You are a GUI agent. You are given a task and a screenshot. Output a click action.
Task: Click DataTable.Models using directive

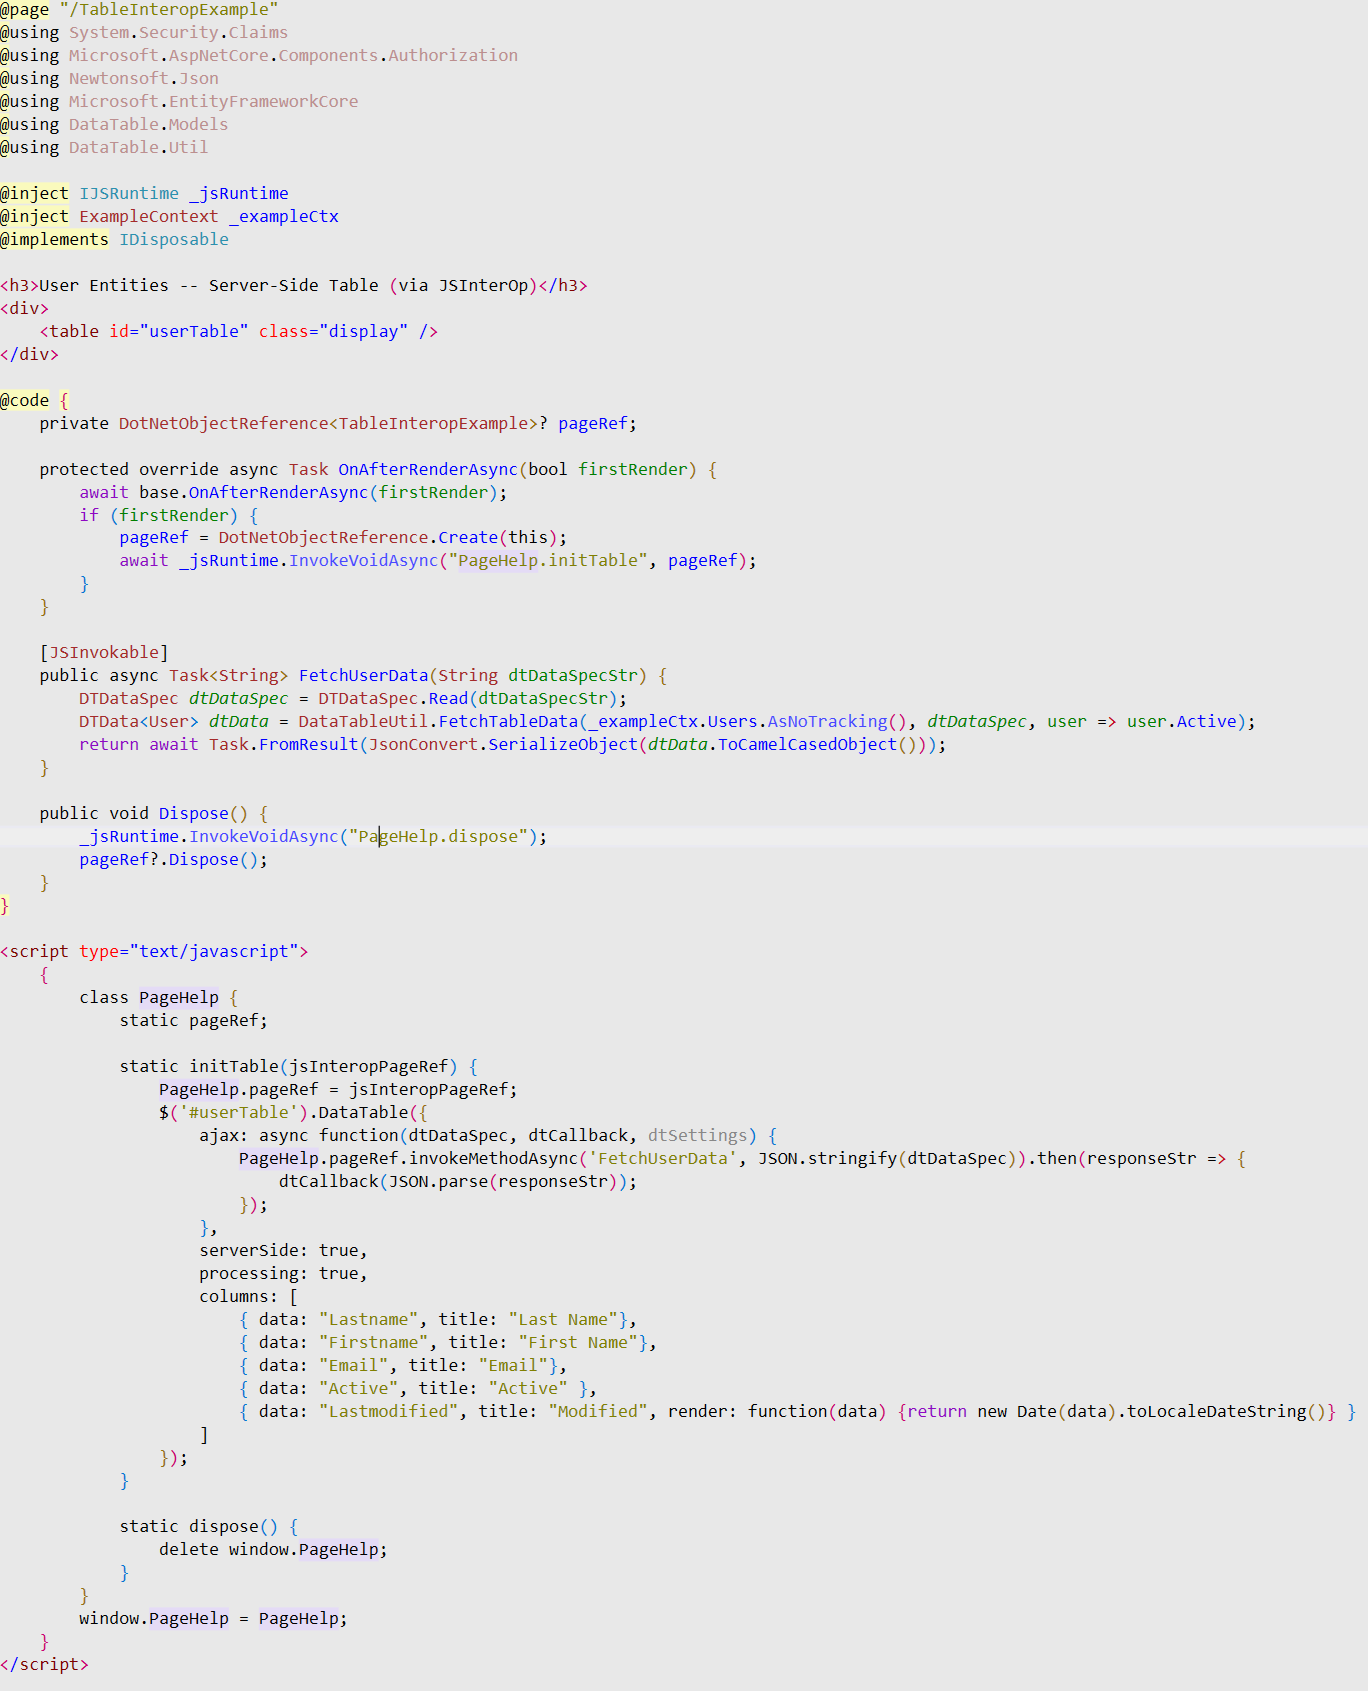148,125
